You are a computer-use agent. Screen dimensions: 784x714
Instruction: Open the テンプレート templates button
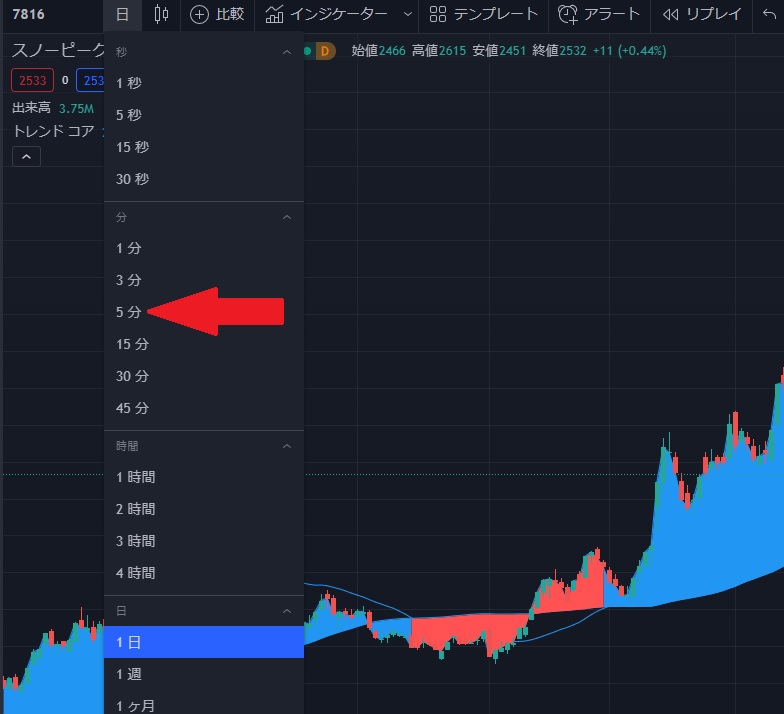click(484, 14)
